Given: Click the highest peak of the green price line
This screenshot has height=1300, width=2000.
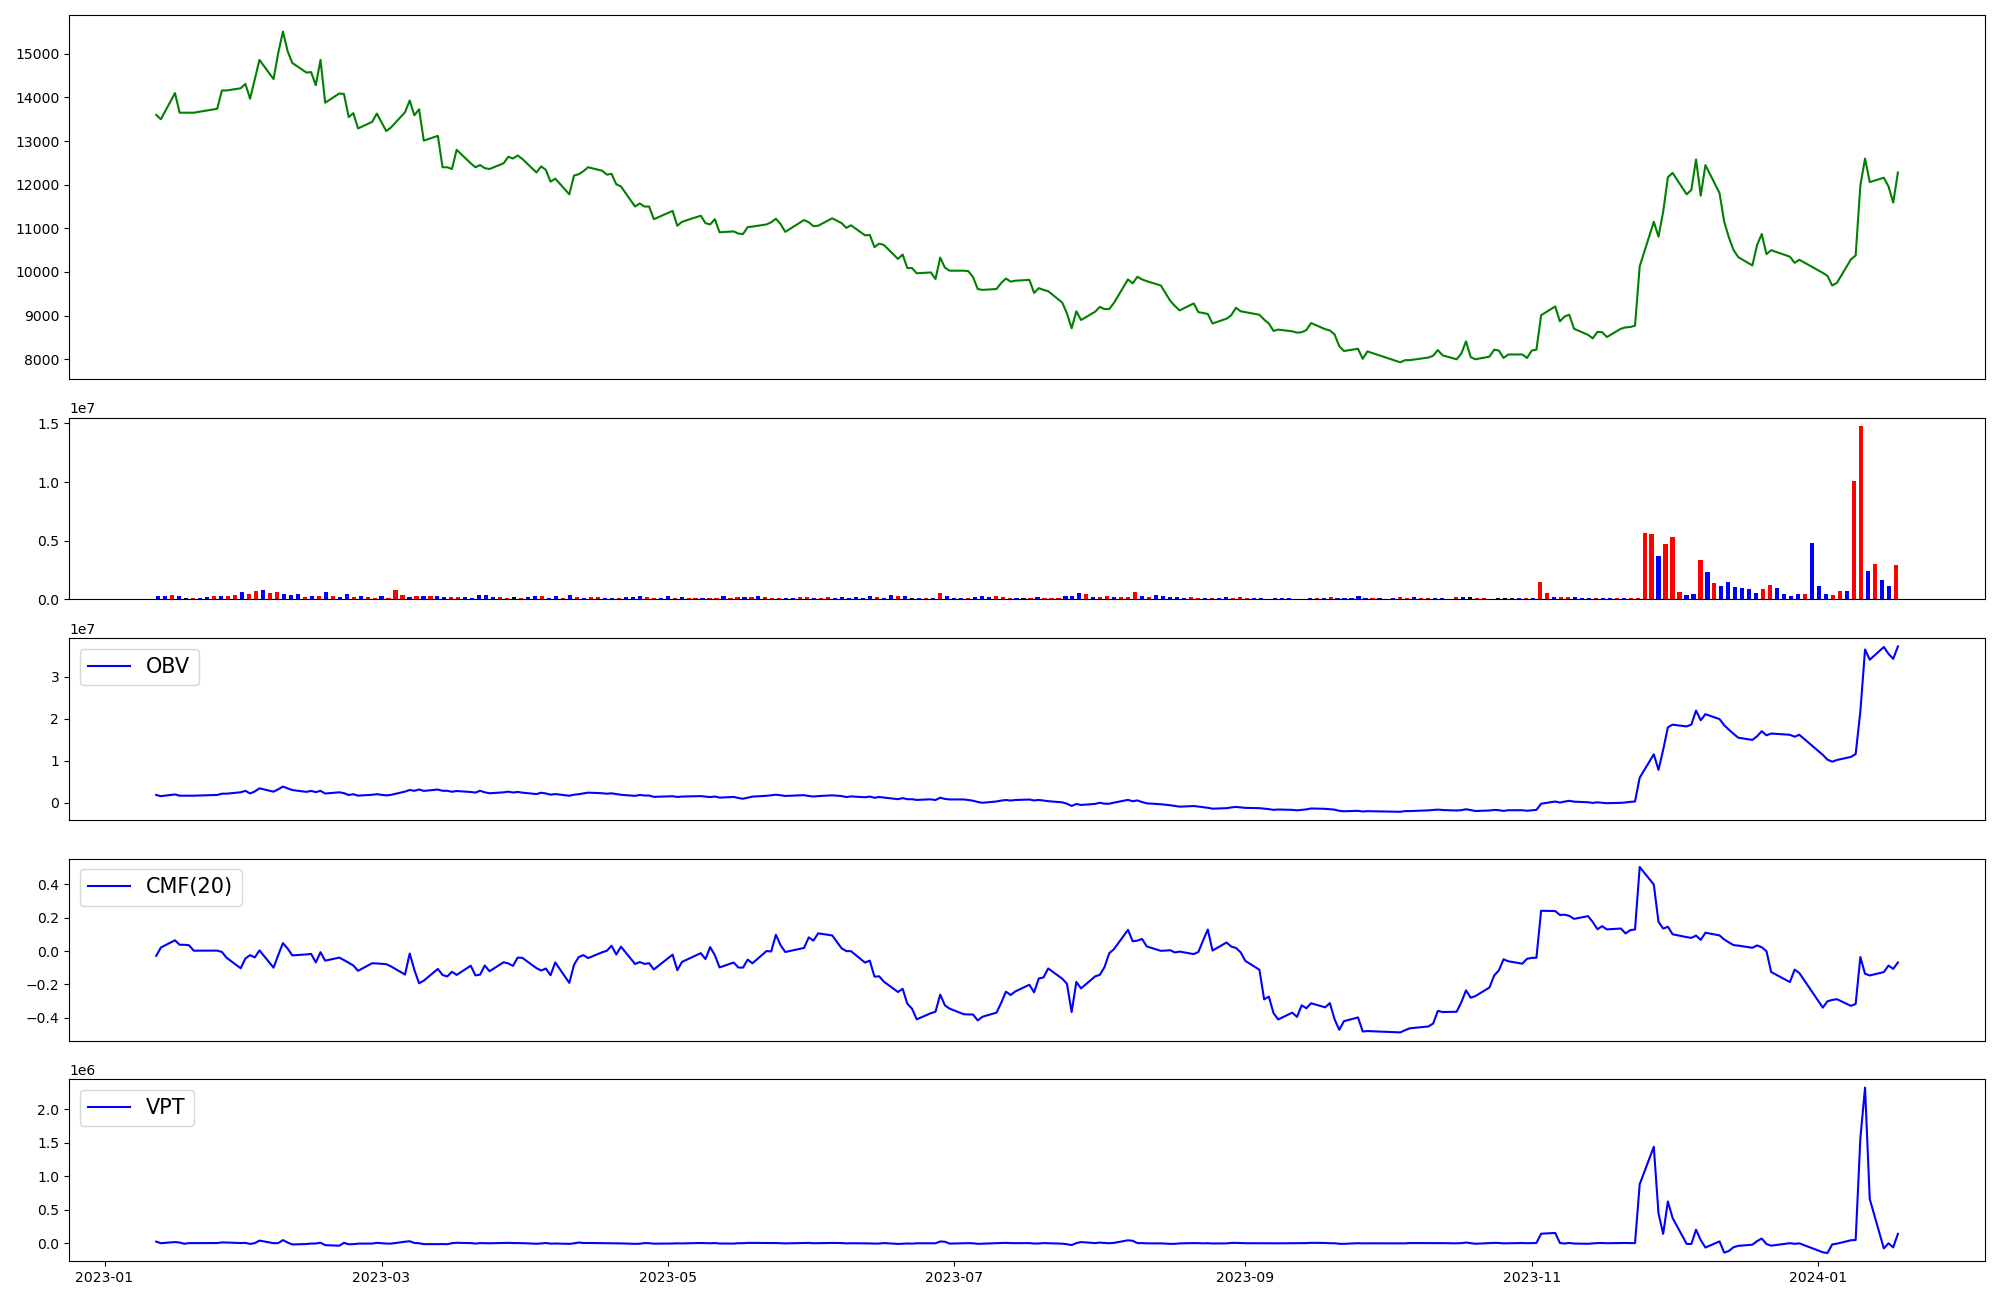Looking at the screenshot, I should (x=283, y=32).
